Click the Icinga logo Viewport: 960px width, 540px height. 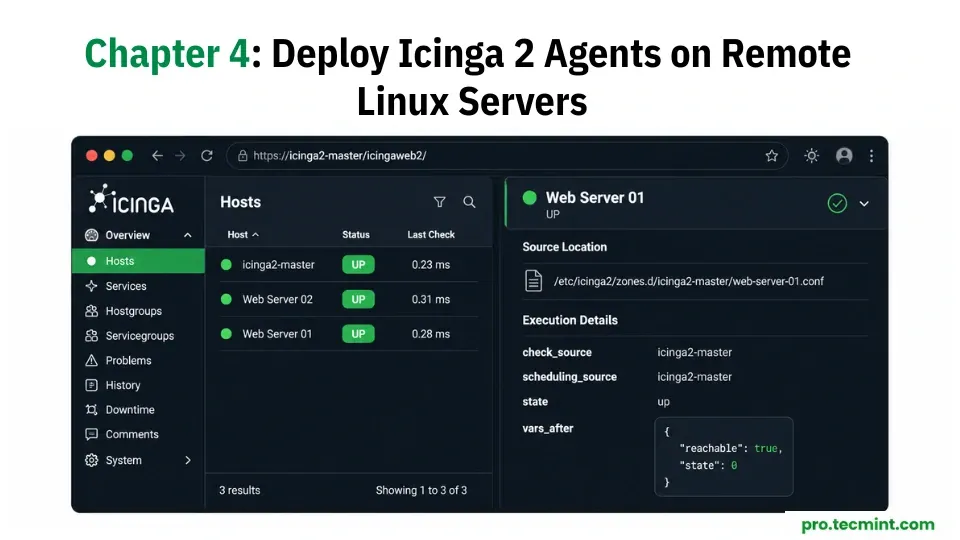[x=131, y=199]
